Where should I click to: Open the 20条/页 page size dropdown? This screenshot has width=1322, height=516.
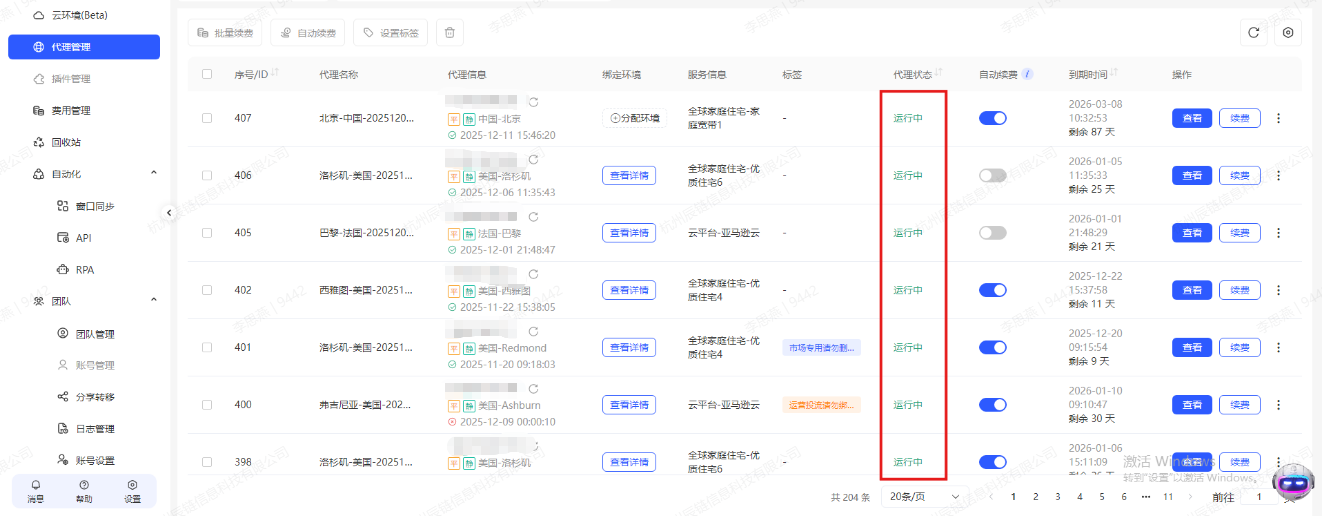pyautogui.click(x=924, y=496)
